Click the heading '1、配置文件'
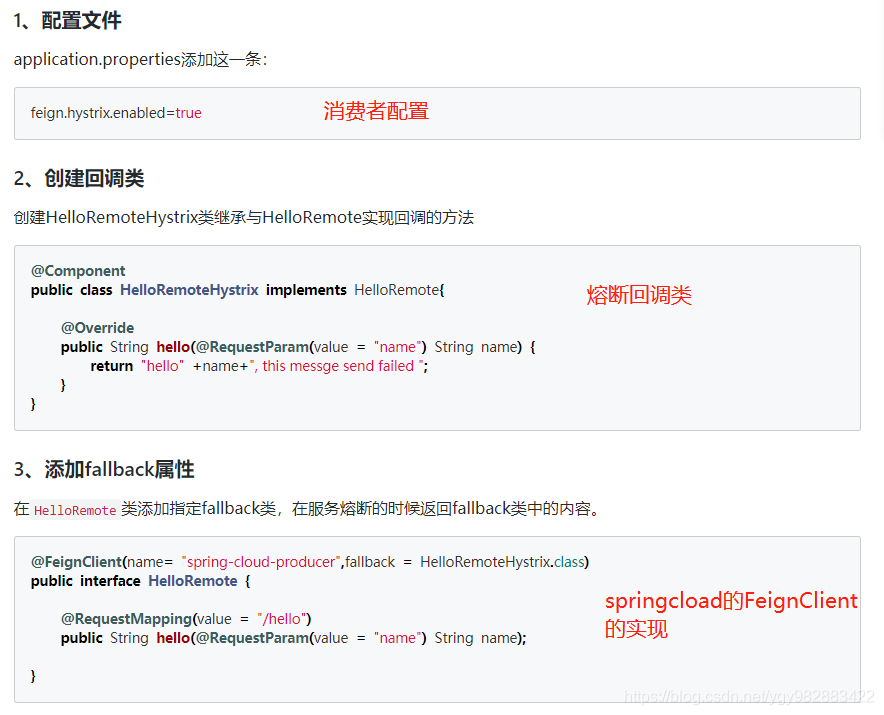Image resolution: width=884 pixels, height=715 pixels. 67,21
